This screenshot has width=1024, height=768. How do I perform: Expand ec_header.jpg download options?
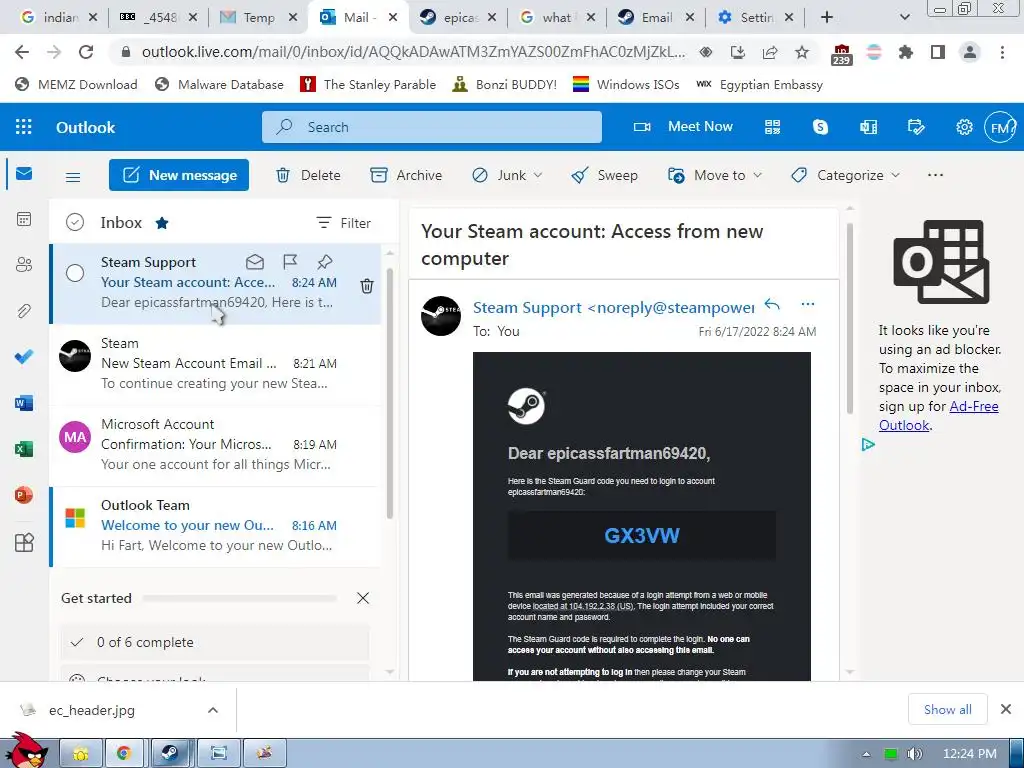click(213, 710)
